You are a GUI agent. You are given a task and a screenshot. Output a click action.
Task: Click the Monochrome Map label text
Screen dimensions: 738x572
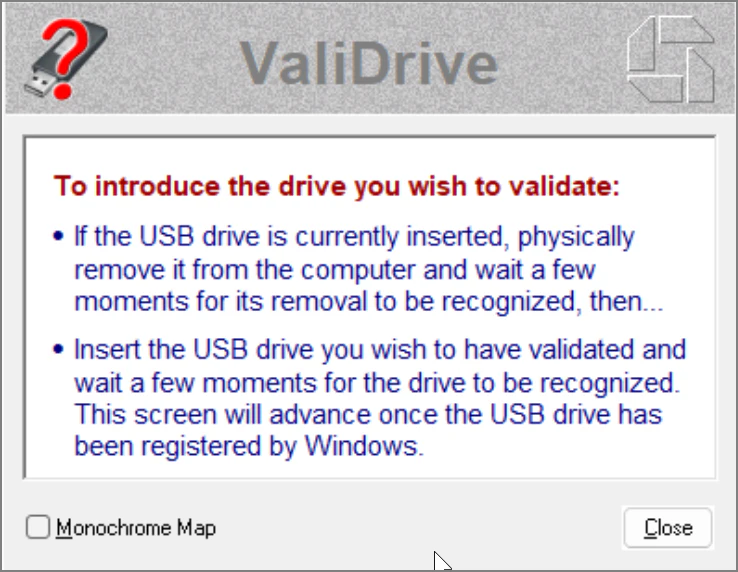(136, 528)
